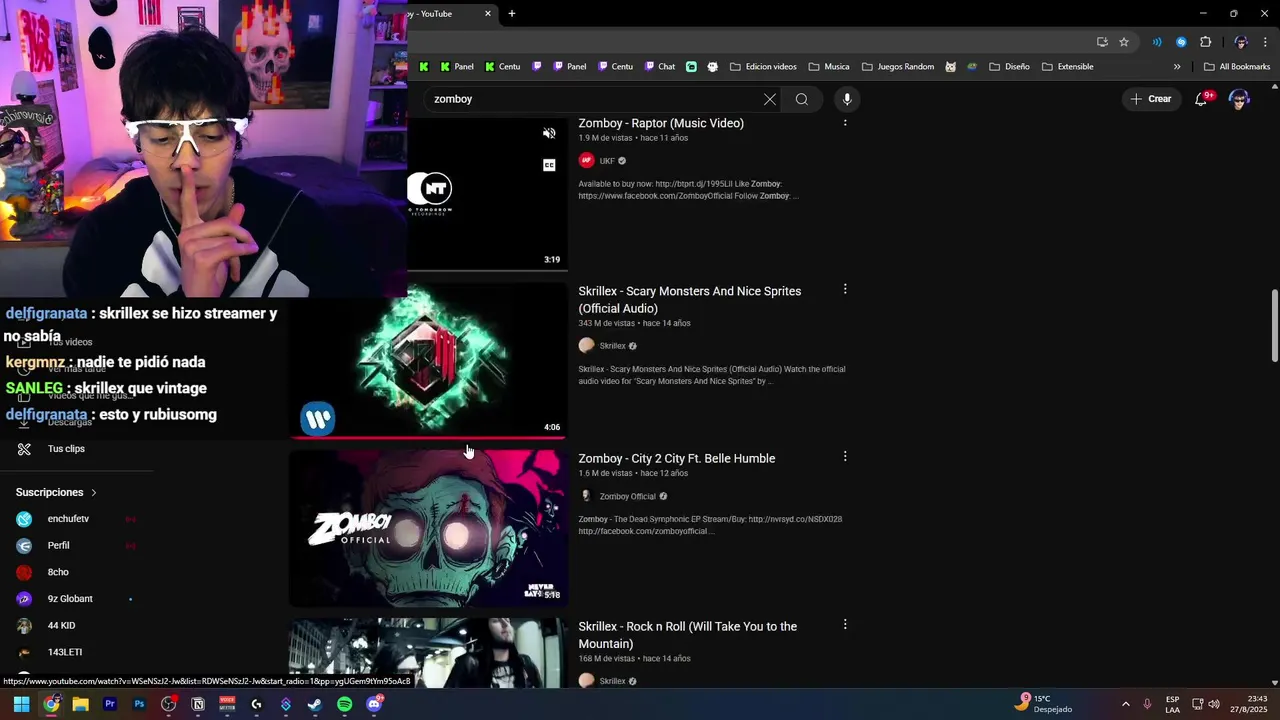The width and height of the screenshot is (1280, 720).
Task: Open File Explorer from the taskbar
Action: tap(80, 704)
